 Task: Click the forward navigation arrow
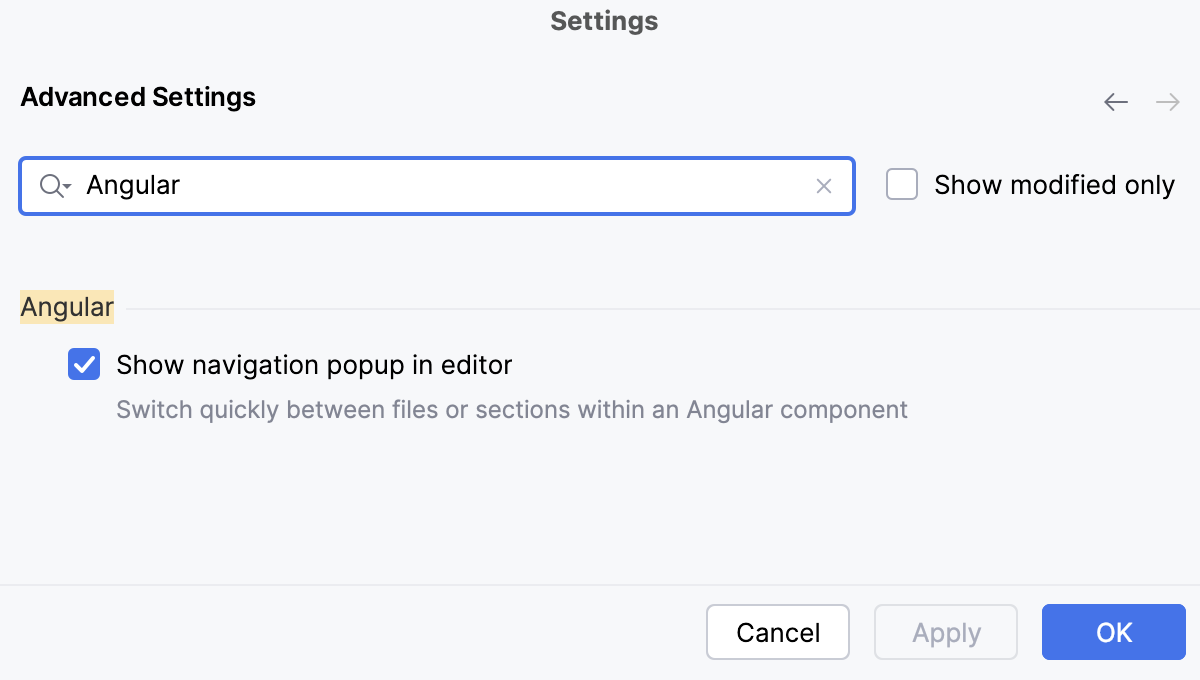click(x=1167, y=102)
